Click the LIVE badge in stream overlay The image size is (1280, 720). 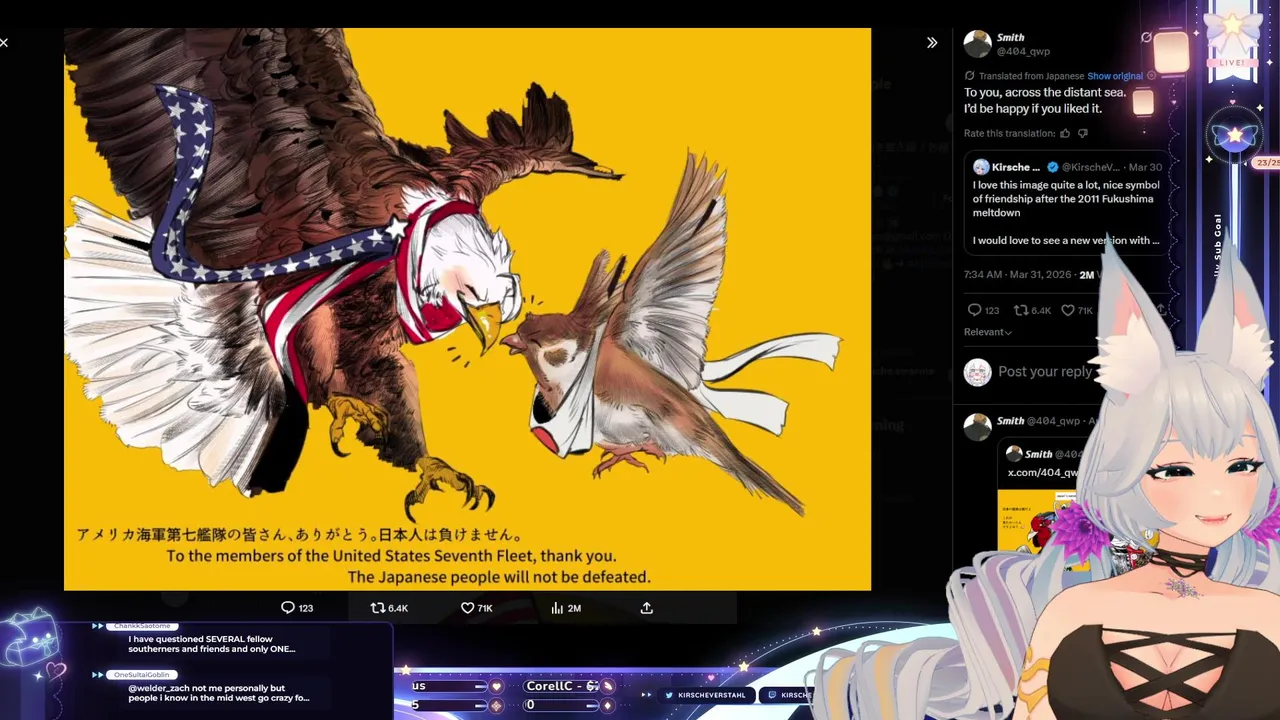tap(1232, 63)
